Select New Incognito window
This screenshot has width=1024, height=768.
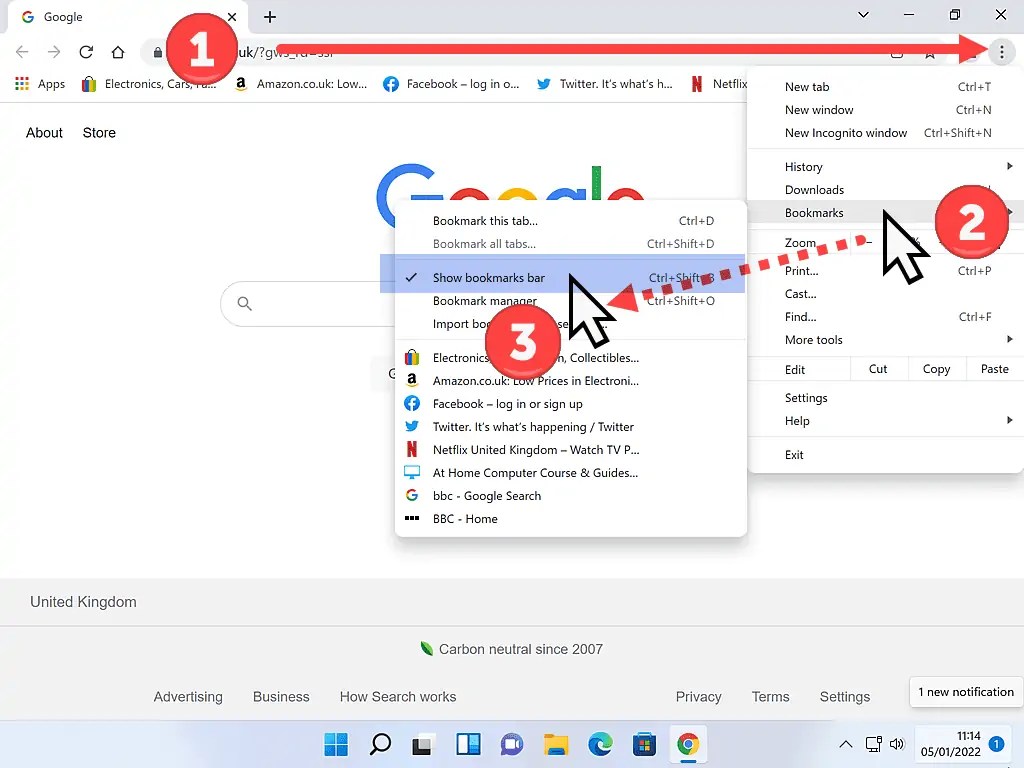click(885, 133)
